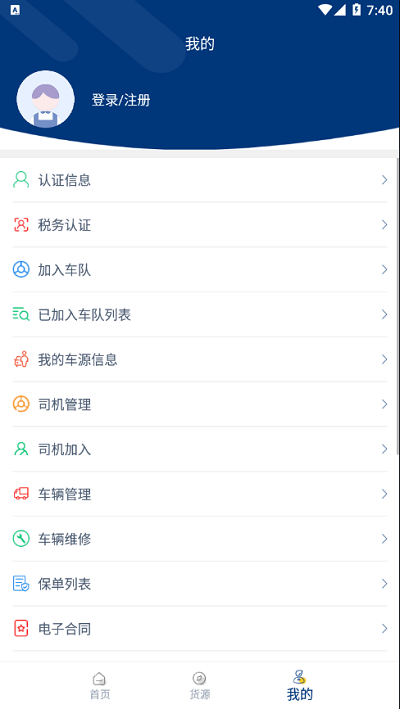Open the 已加入车队列表 entry

[200, 314]
